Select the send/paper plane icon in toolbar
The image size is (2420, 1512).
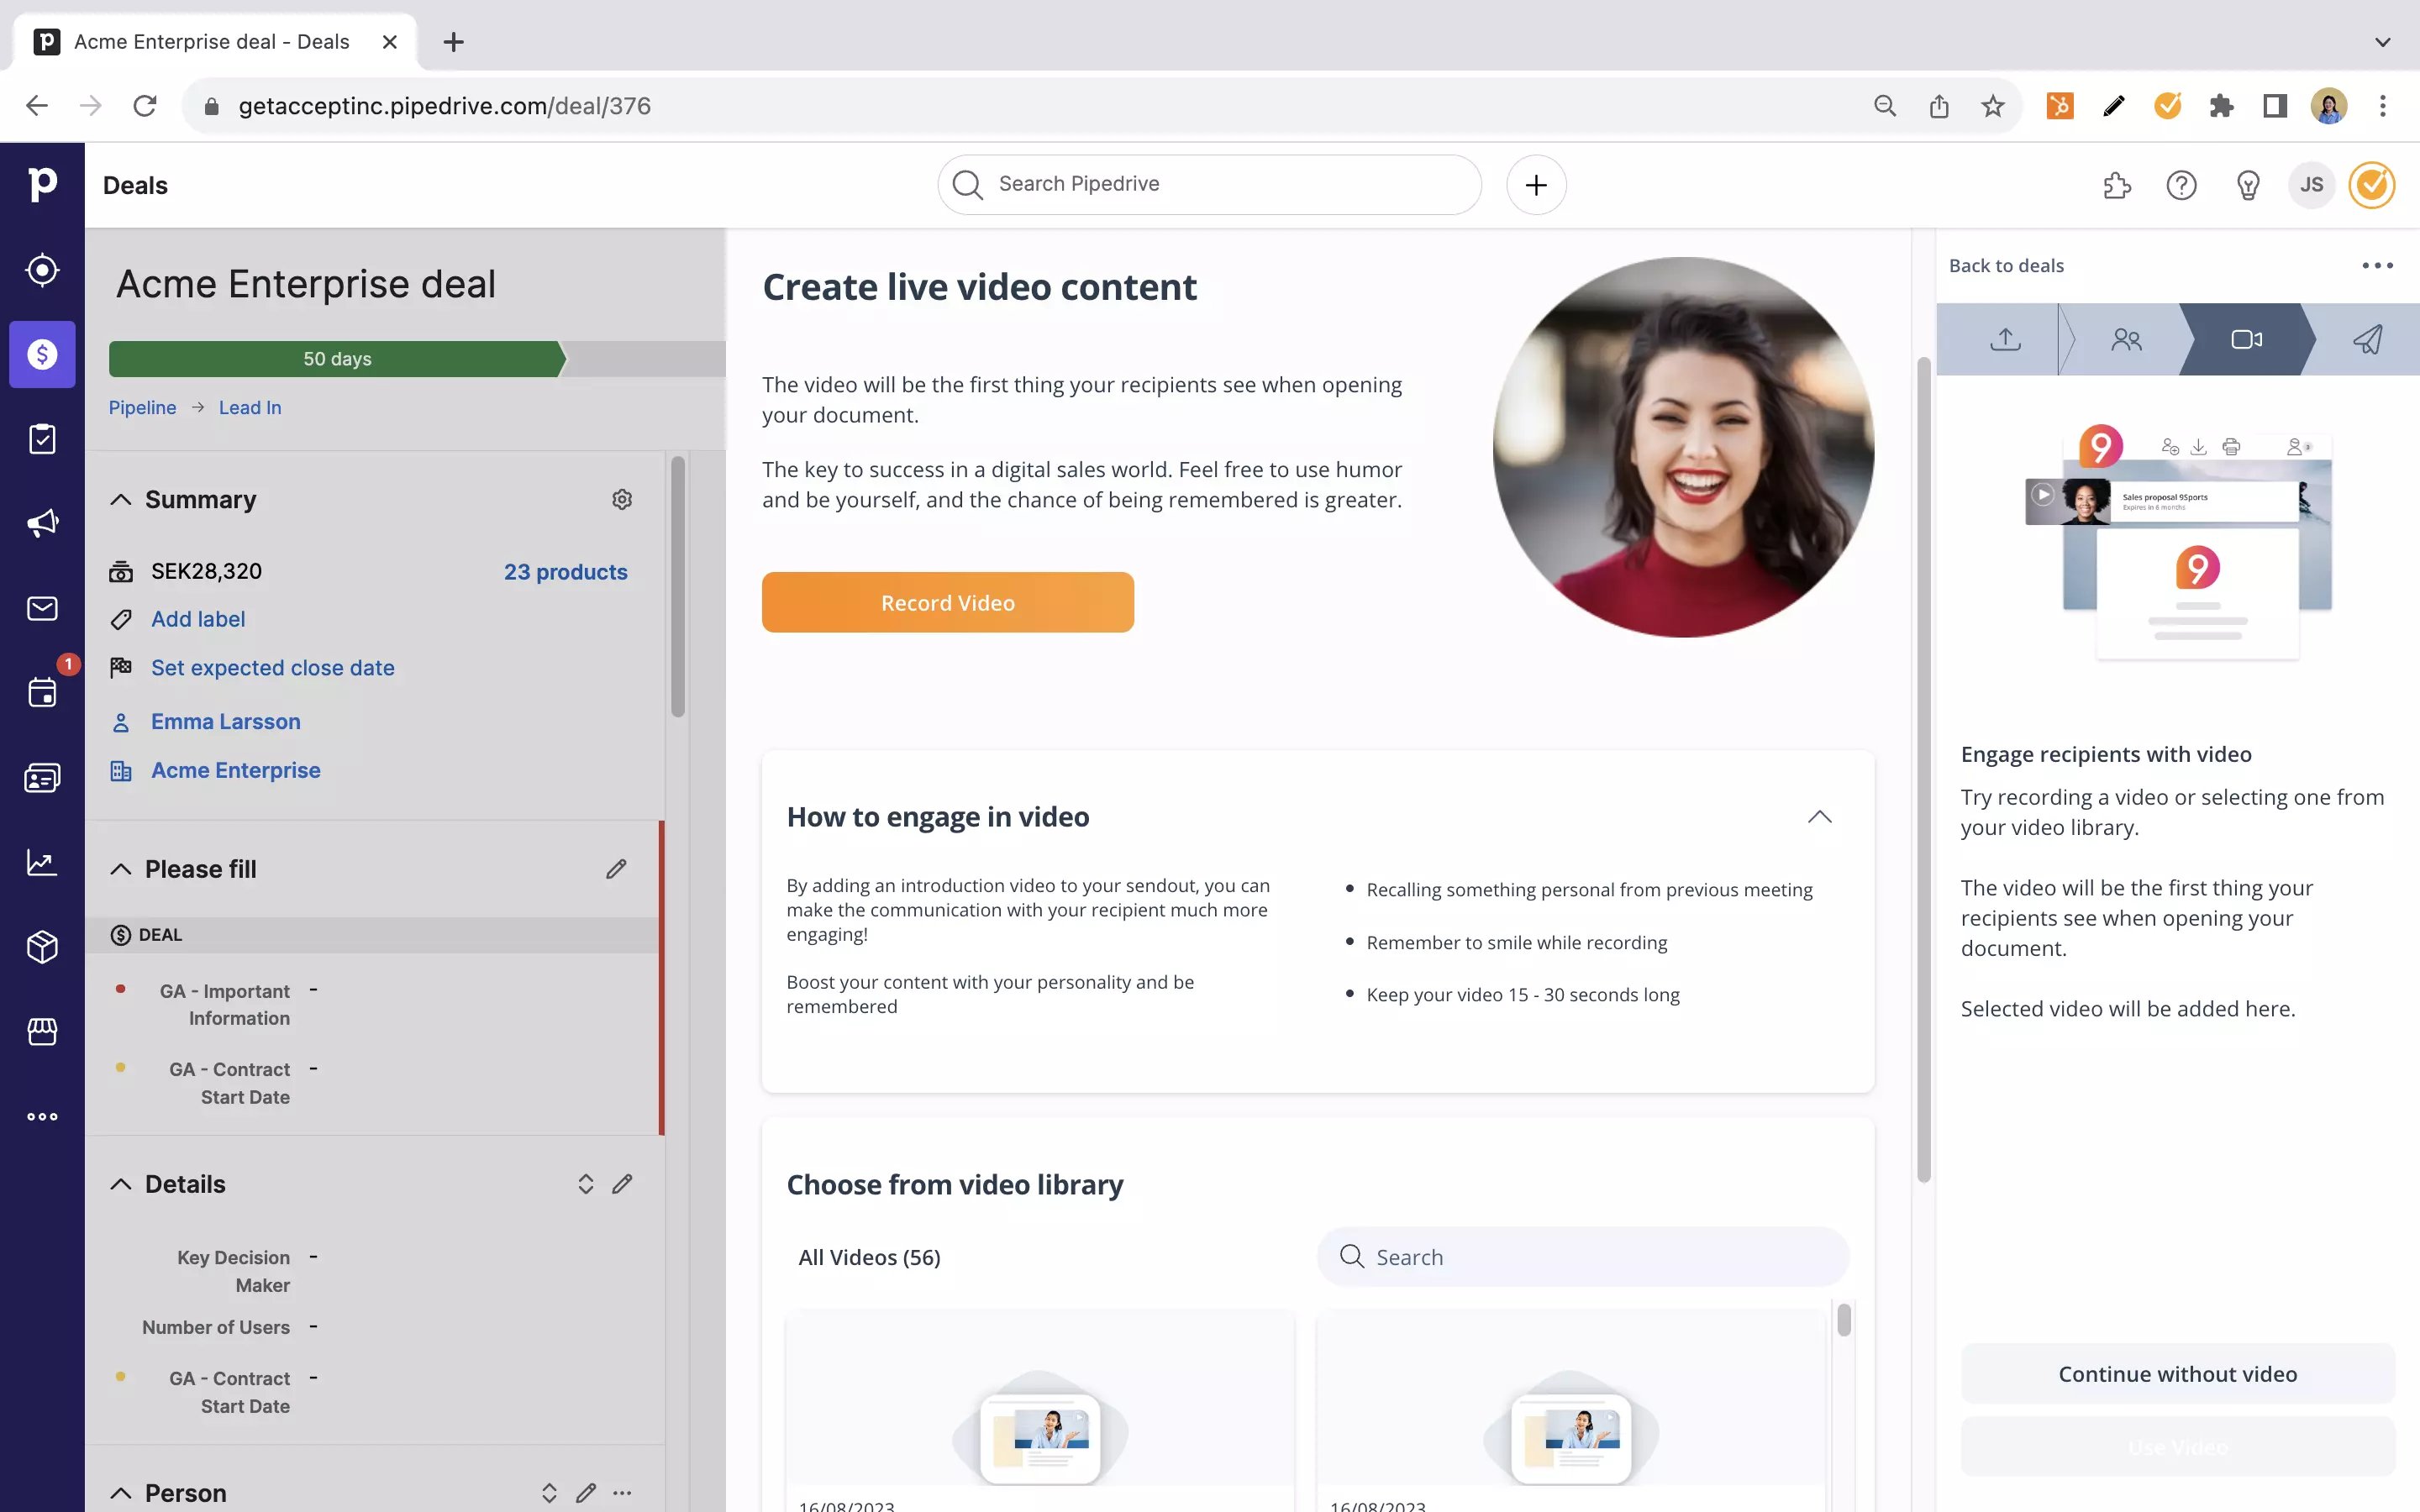click(2366, 338)
